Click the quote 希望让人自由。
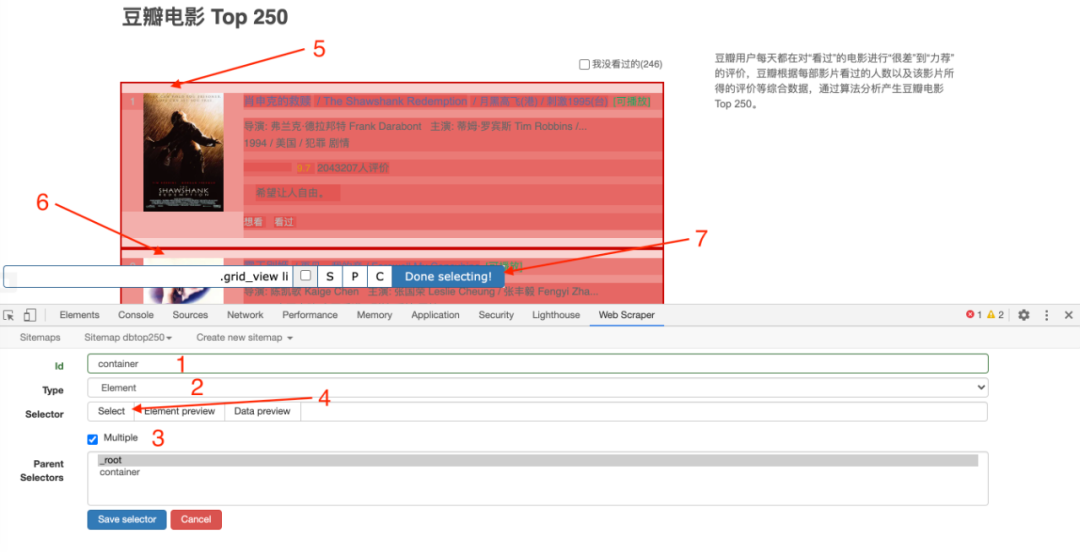 (290, 192)
